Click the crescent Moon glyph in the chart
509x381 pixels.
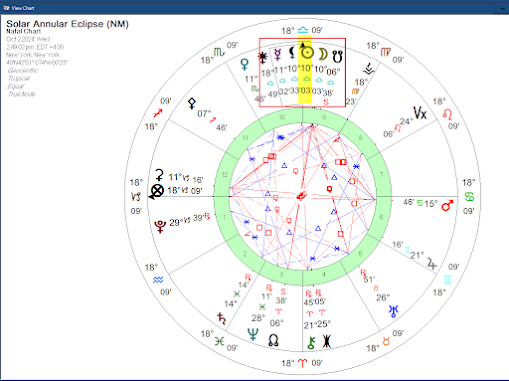point(322,55)
